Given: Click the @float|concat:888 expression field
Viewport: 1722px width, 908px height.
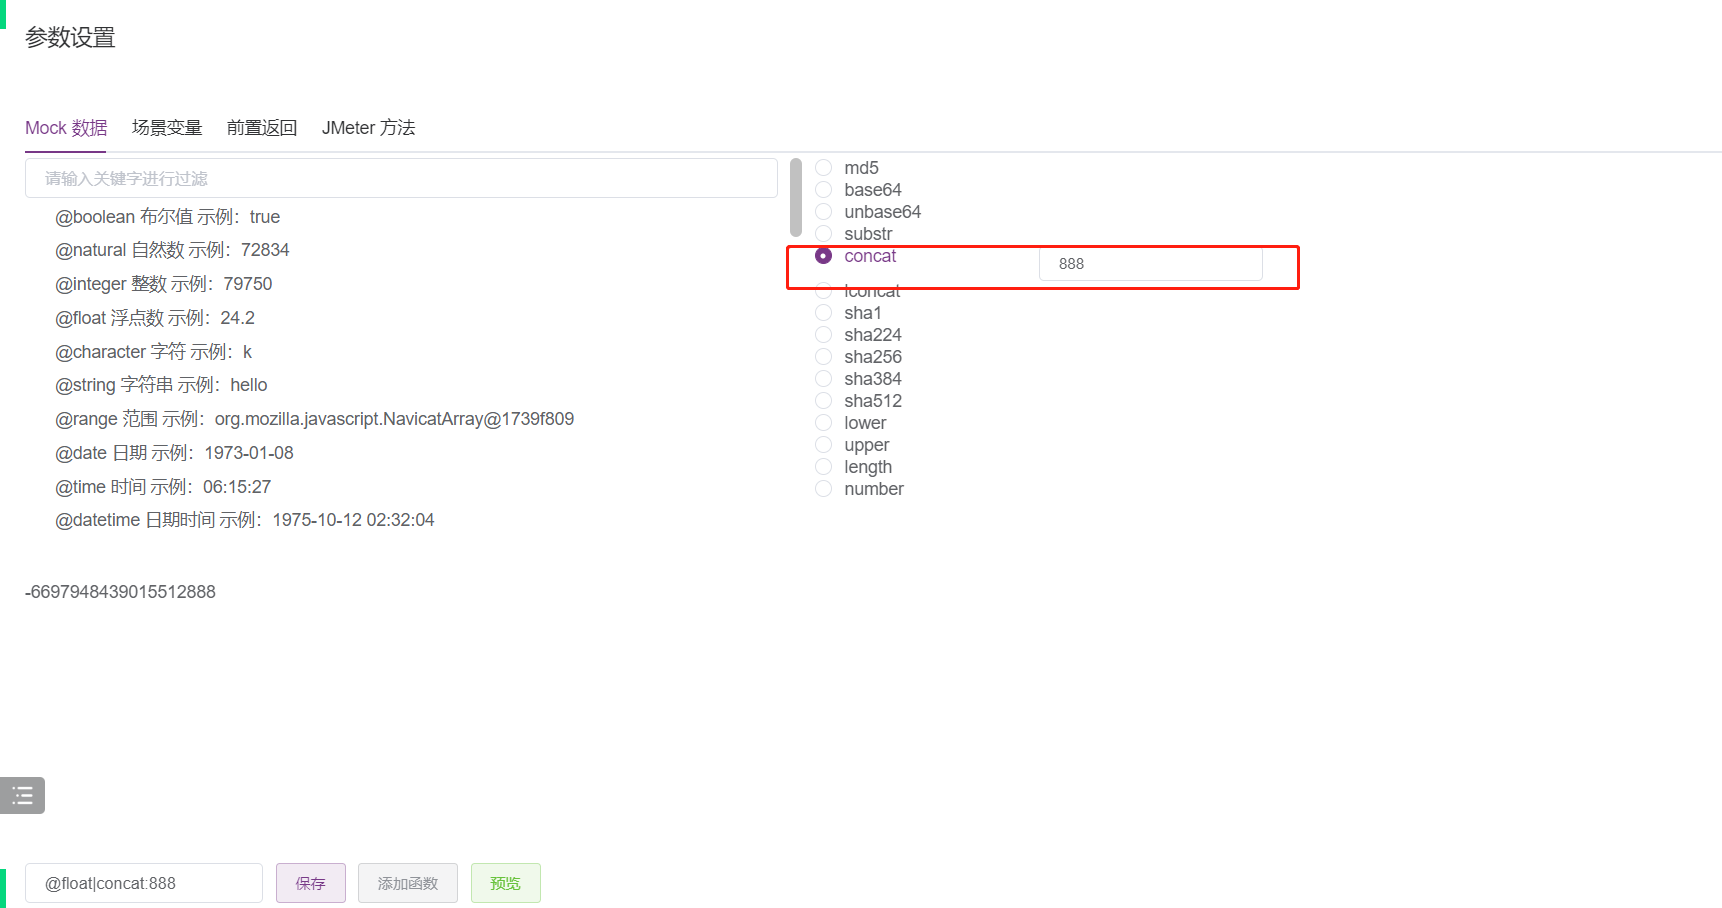Looking at the screenshot, I should [143, 883].
